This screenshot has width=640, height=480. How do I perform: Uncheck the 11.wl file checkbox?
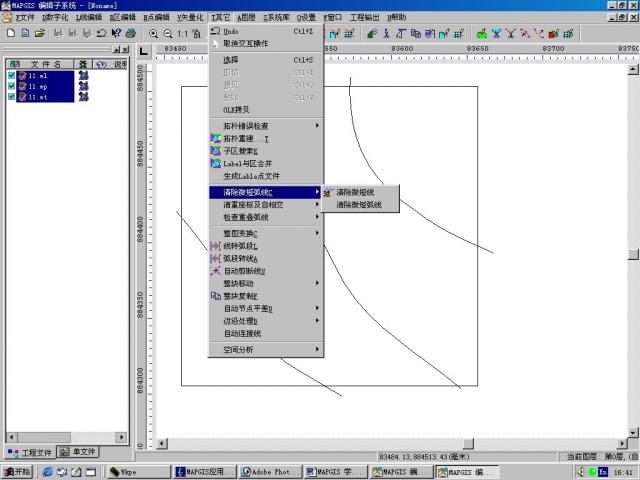point(11,76)
